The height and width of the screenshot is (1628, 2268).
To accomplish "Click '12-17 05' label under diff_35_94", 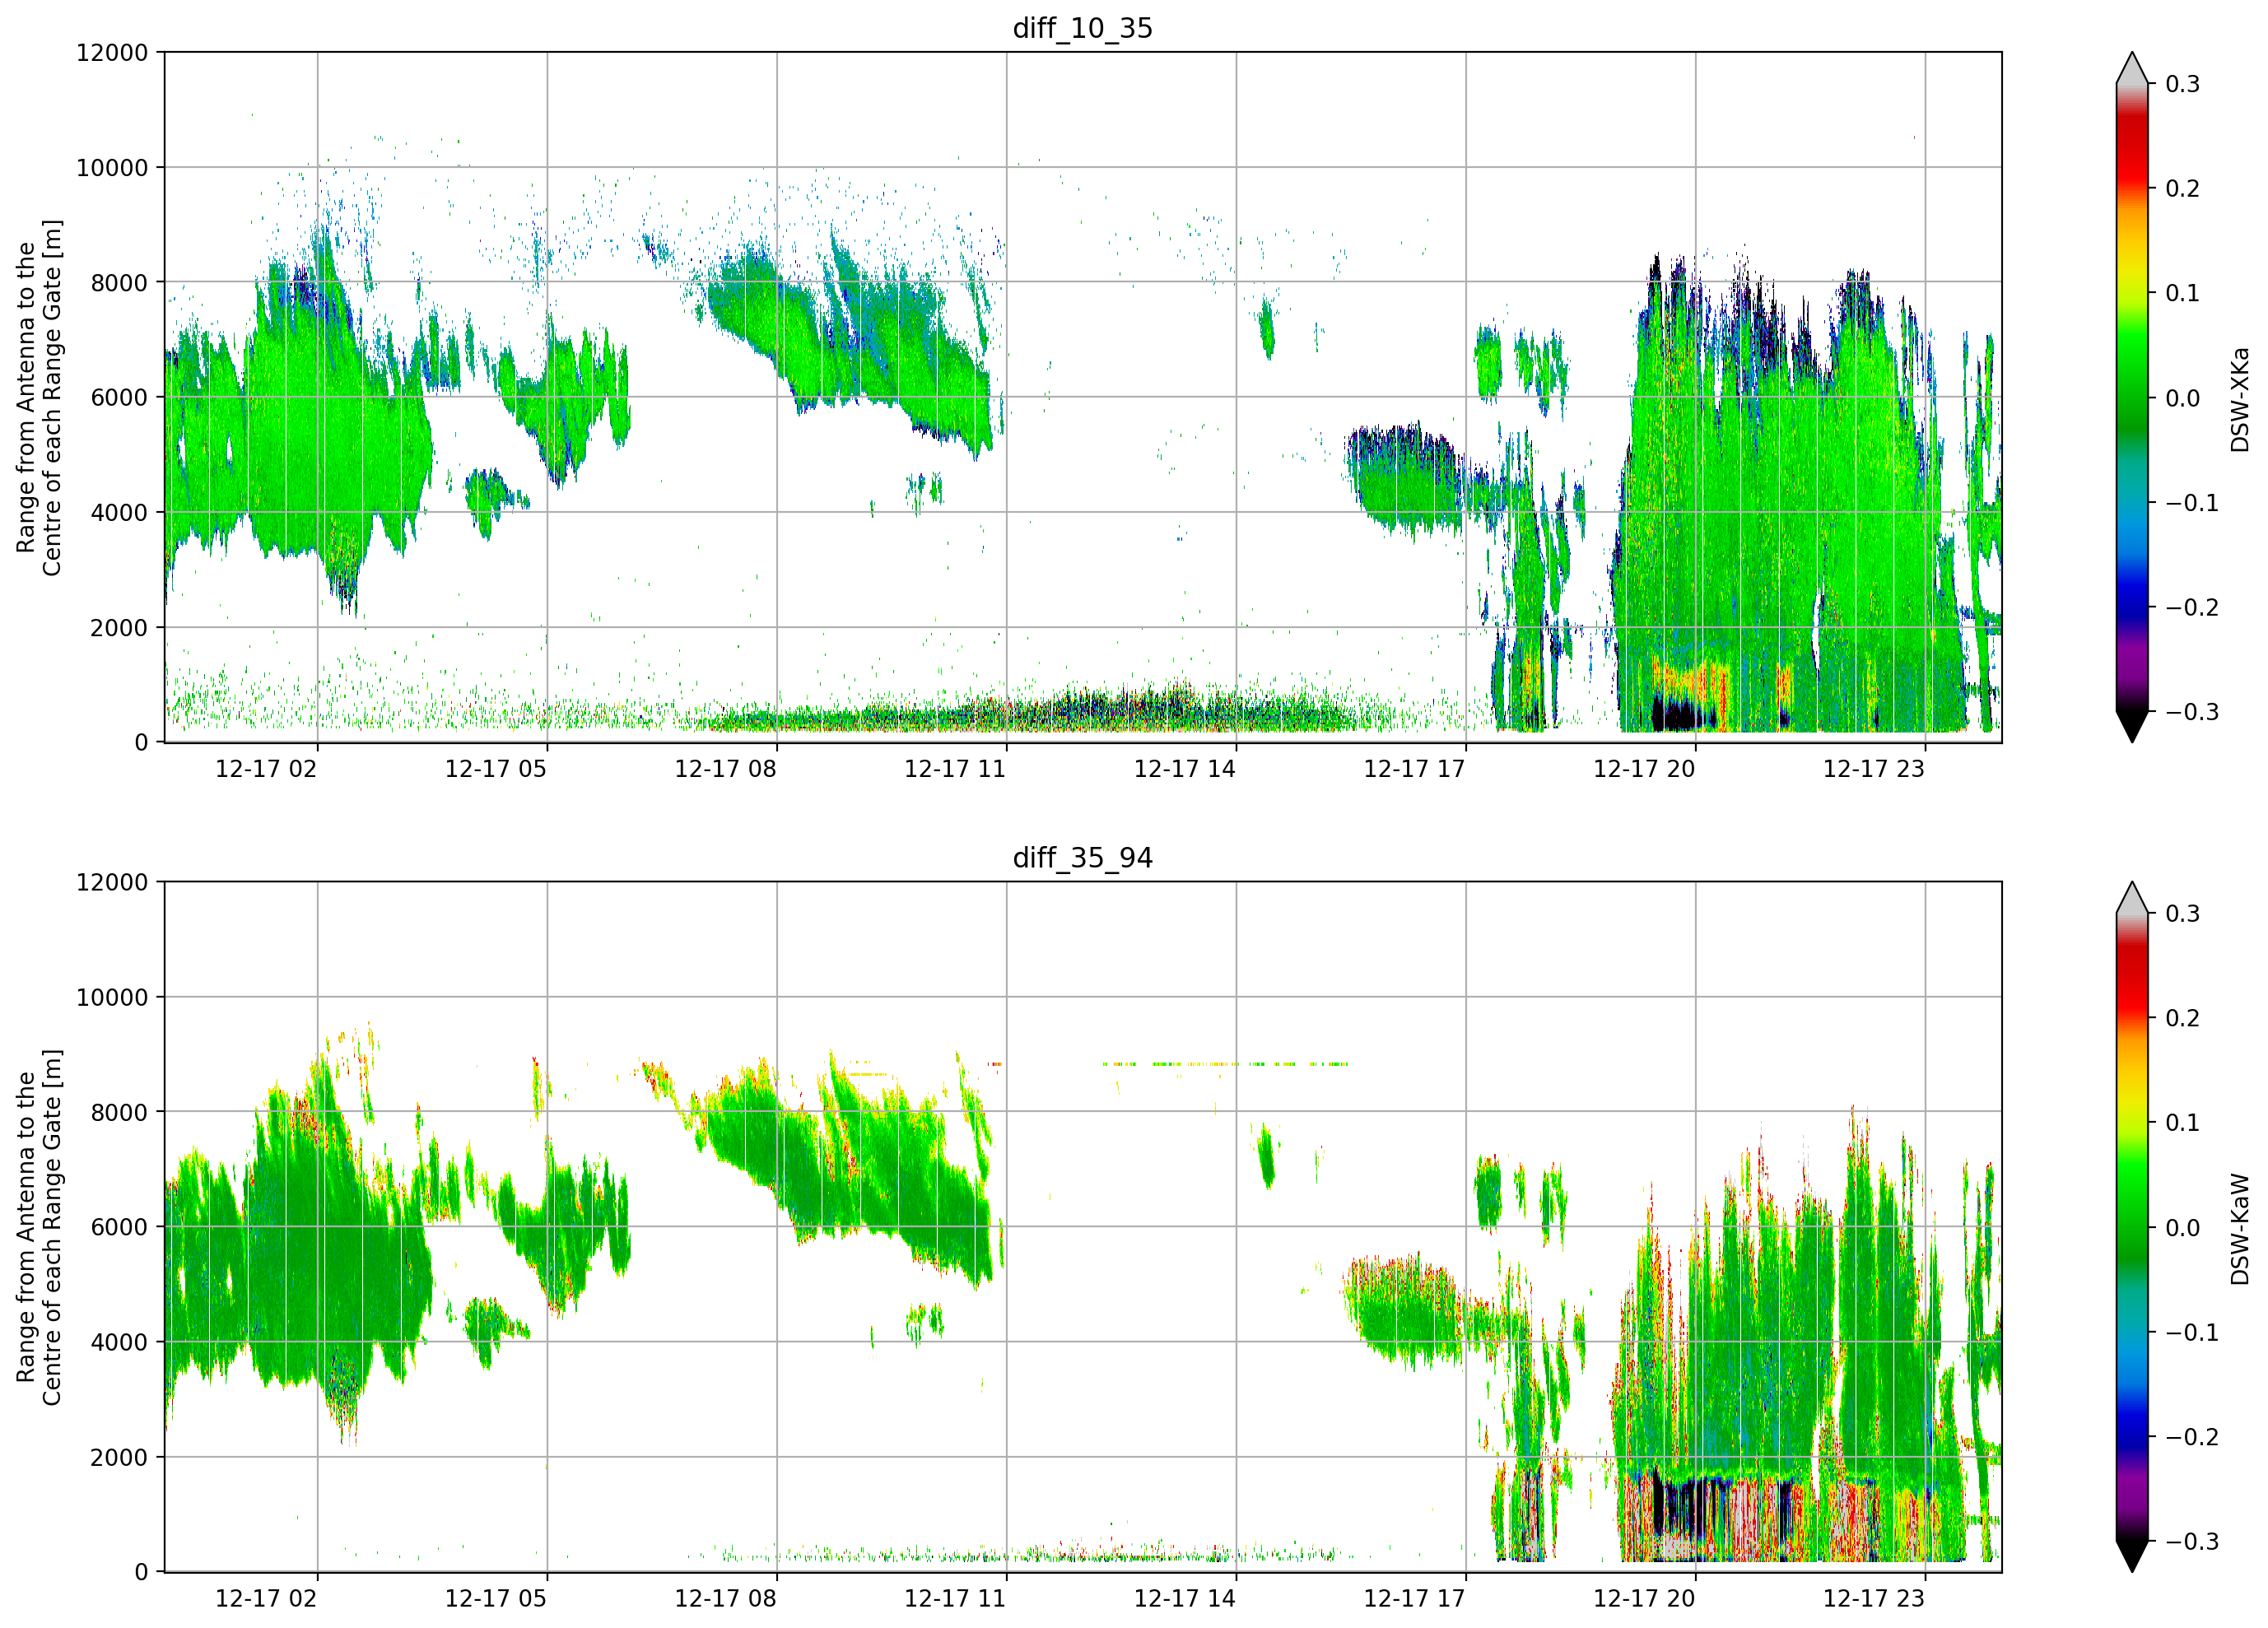I will 496,1599.
